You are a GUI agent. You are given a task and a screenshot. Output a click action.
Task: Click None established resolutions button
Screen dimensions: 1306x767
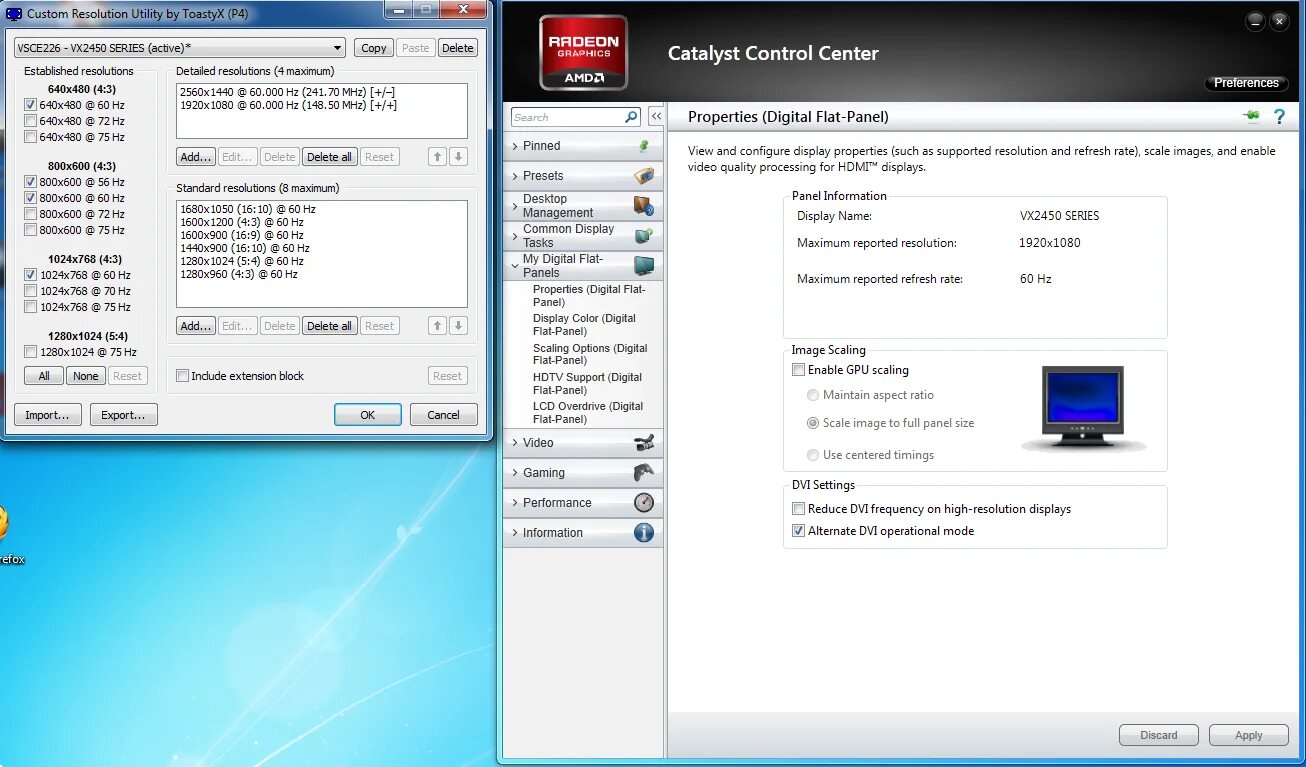pyautogui.click(x=86, y=376)
